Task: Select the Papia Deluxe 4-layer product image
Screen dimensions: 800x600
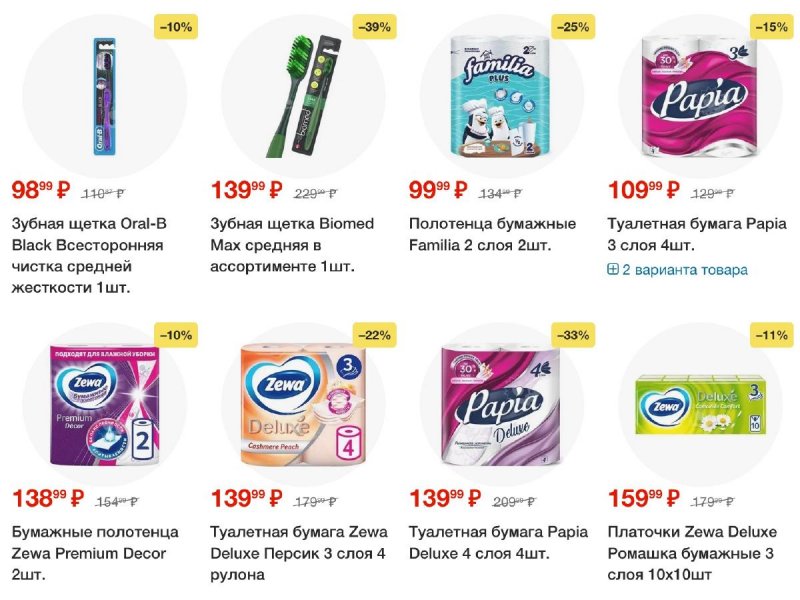Action: click(x=501, y=405)
